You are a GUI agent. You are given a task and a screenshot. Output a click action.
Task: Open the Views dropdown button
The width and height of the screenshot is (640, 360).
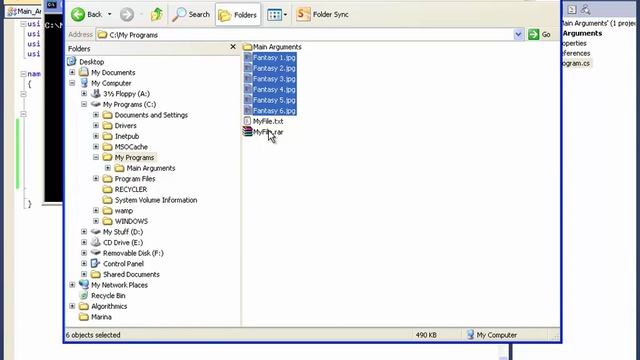click(277, 15)
